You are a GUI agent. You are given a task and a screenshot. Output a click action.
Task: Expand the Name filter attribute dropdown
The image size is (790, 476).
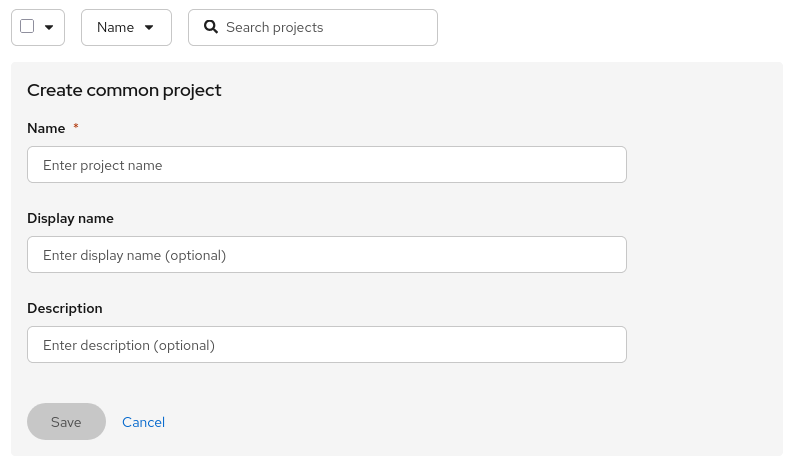coord(126,27)
